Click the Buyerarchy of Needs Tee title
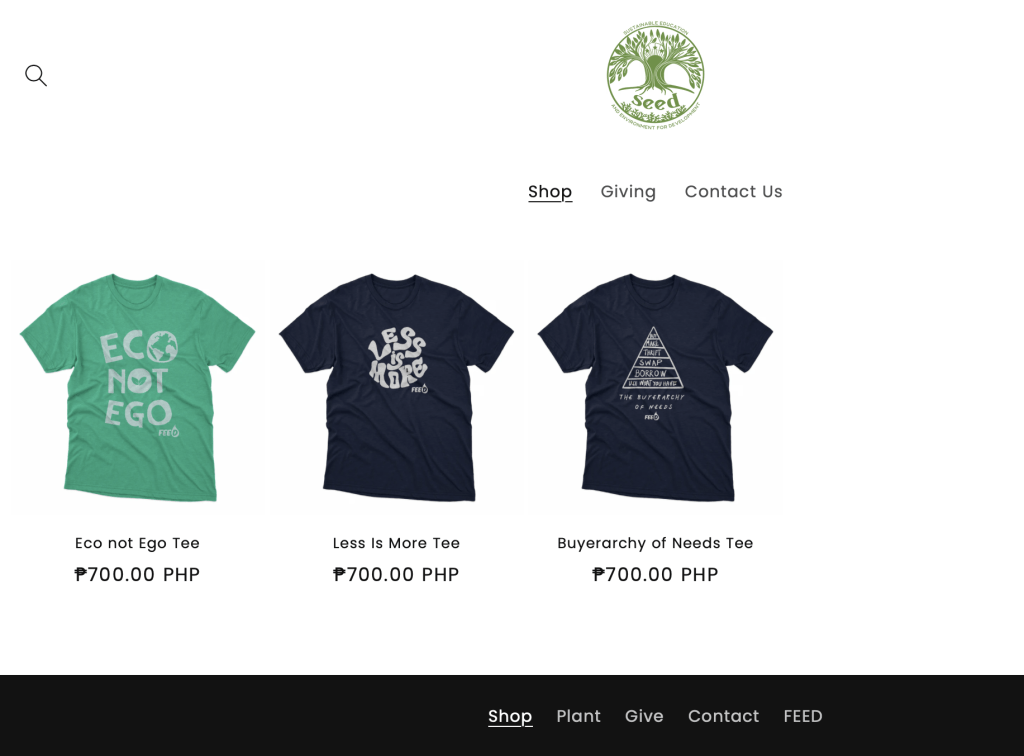The width and height of the screenshot is (1024, 756). click(655, 543)
